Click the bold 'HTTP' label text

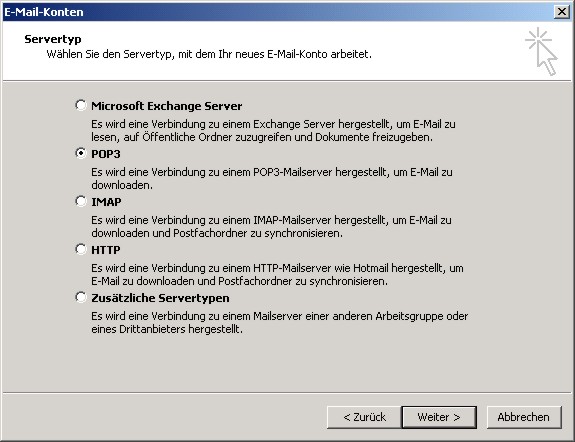[106, 250]
